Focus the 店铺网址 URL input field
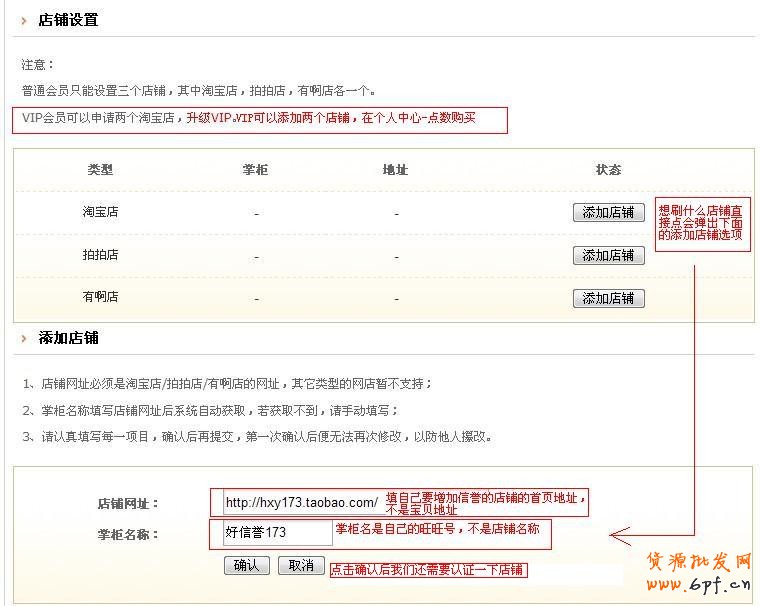The height and width of the screenshot is (606, 761). [300, 503]
